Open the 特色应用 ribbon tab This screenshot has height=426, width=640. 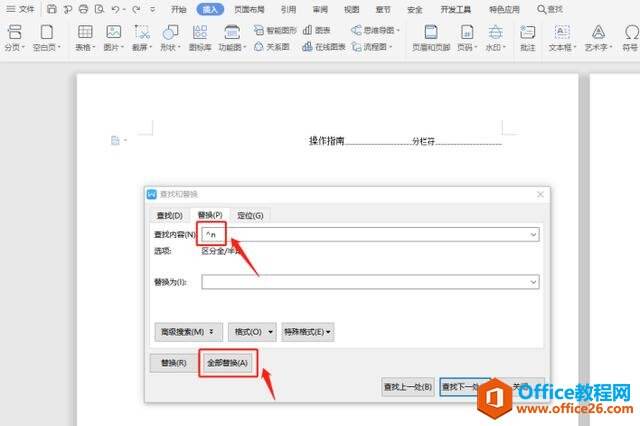point(504,9)
